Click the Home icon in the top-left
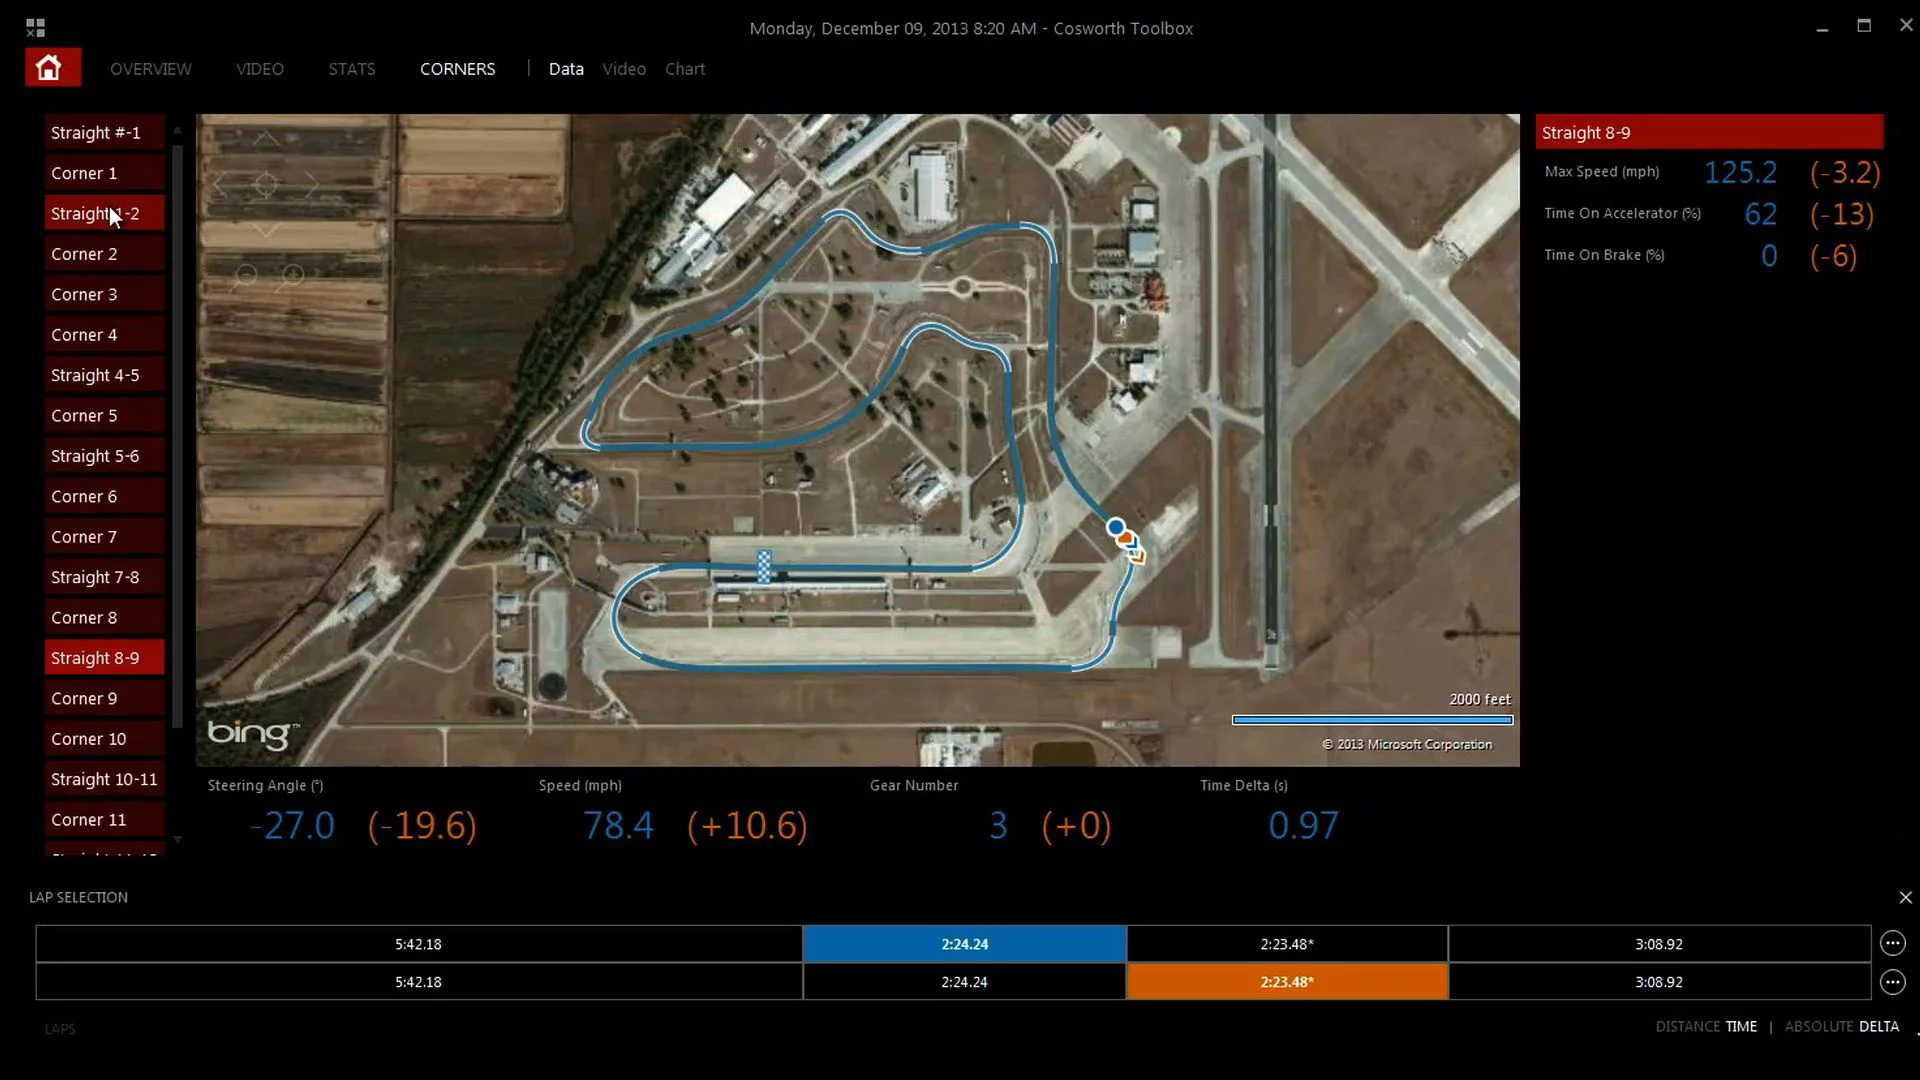 49,67
